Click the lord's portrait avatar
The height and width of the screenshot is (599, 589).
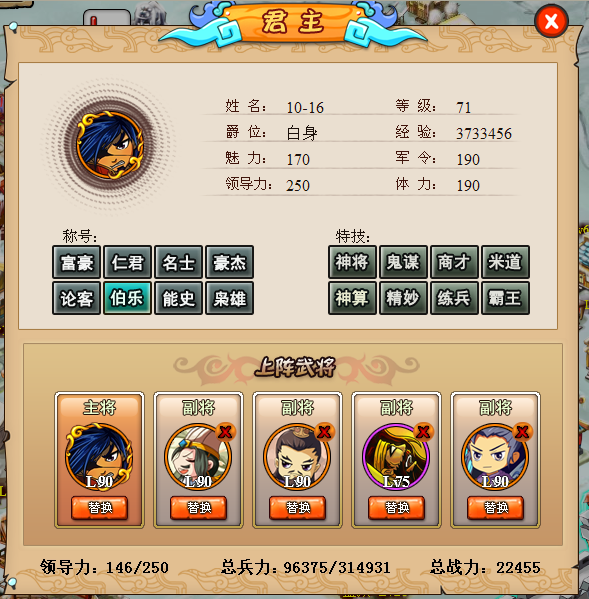point(110,145)
